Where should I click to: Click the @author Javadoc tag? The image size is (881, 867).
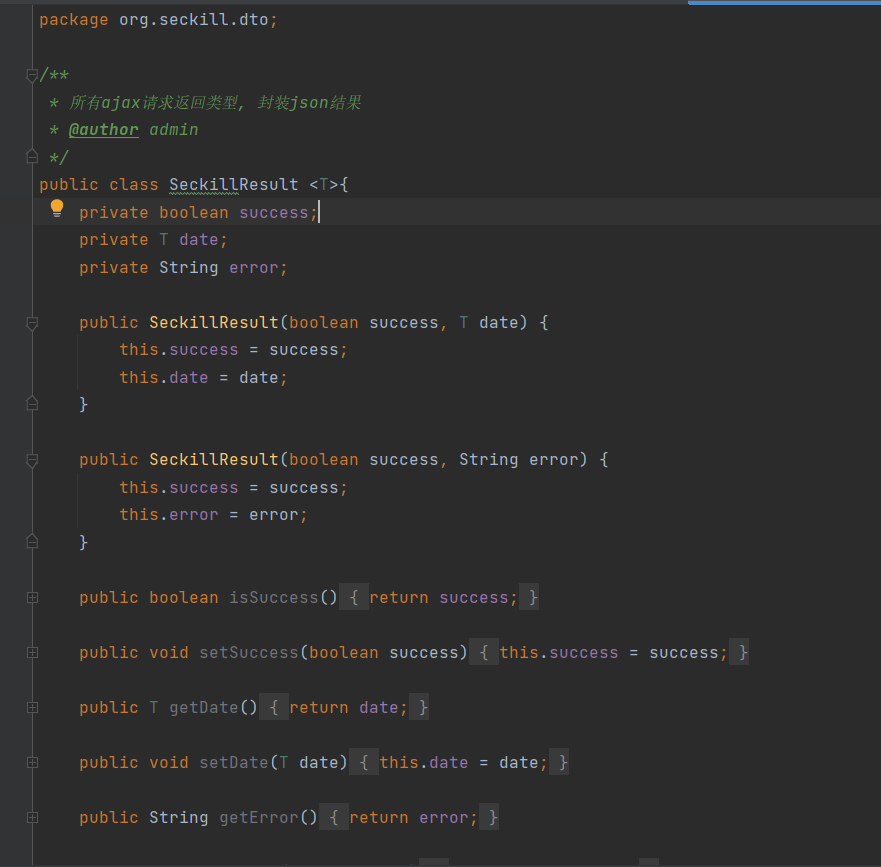point(103,130)
